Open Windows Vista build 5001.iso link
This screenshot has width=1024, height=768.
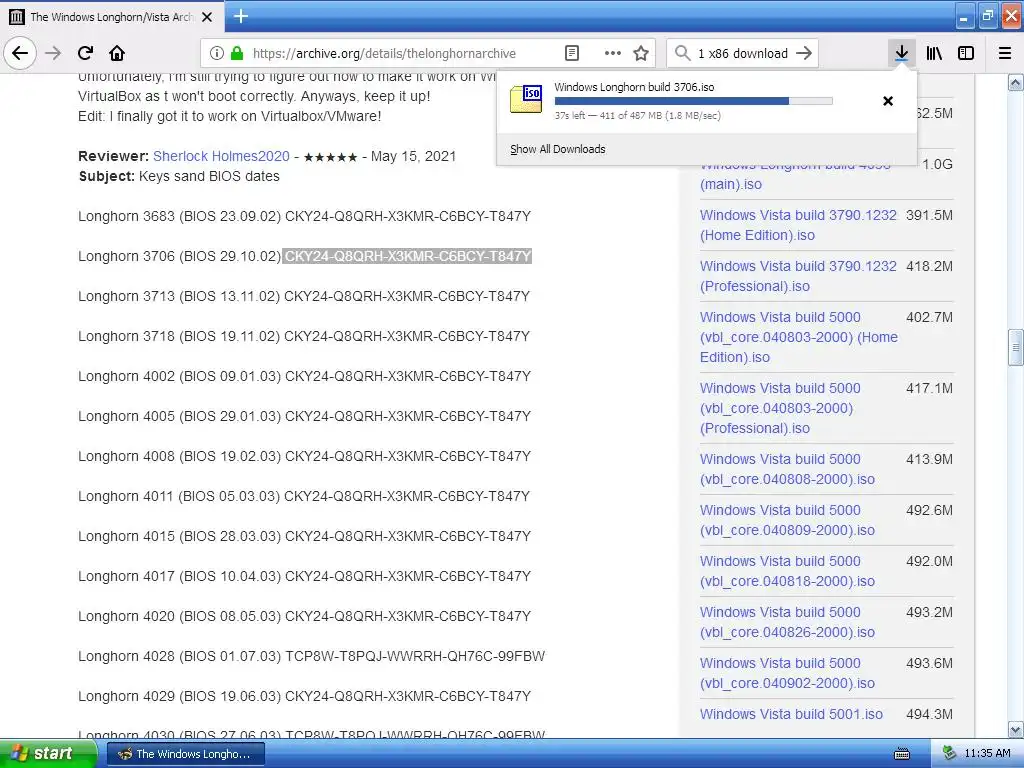791,714
